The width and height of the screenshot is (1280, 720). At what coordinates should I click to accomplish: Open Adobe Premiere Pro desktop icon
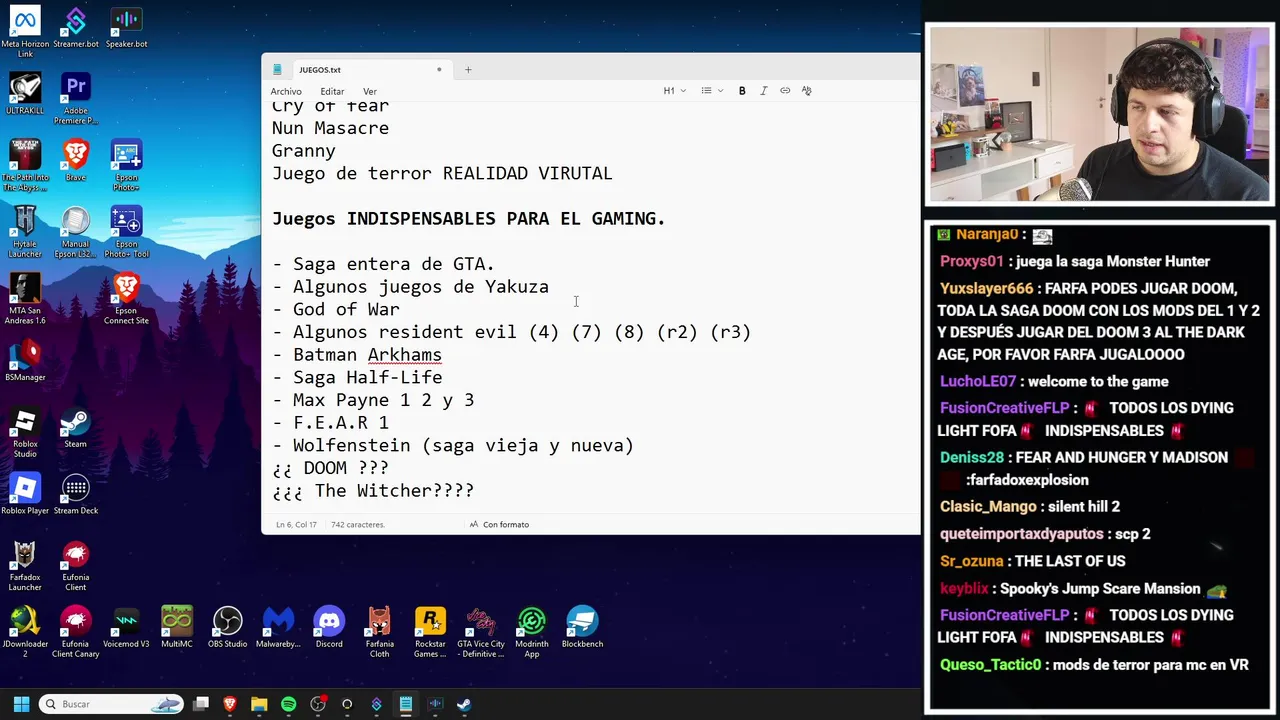click(x=75, y=99)
